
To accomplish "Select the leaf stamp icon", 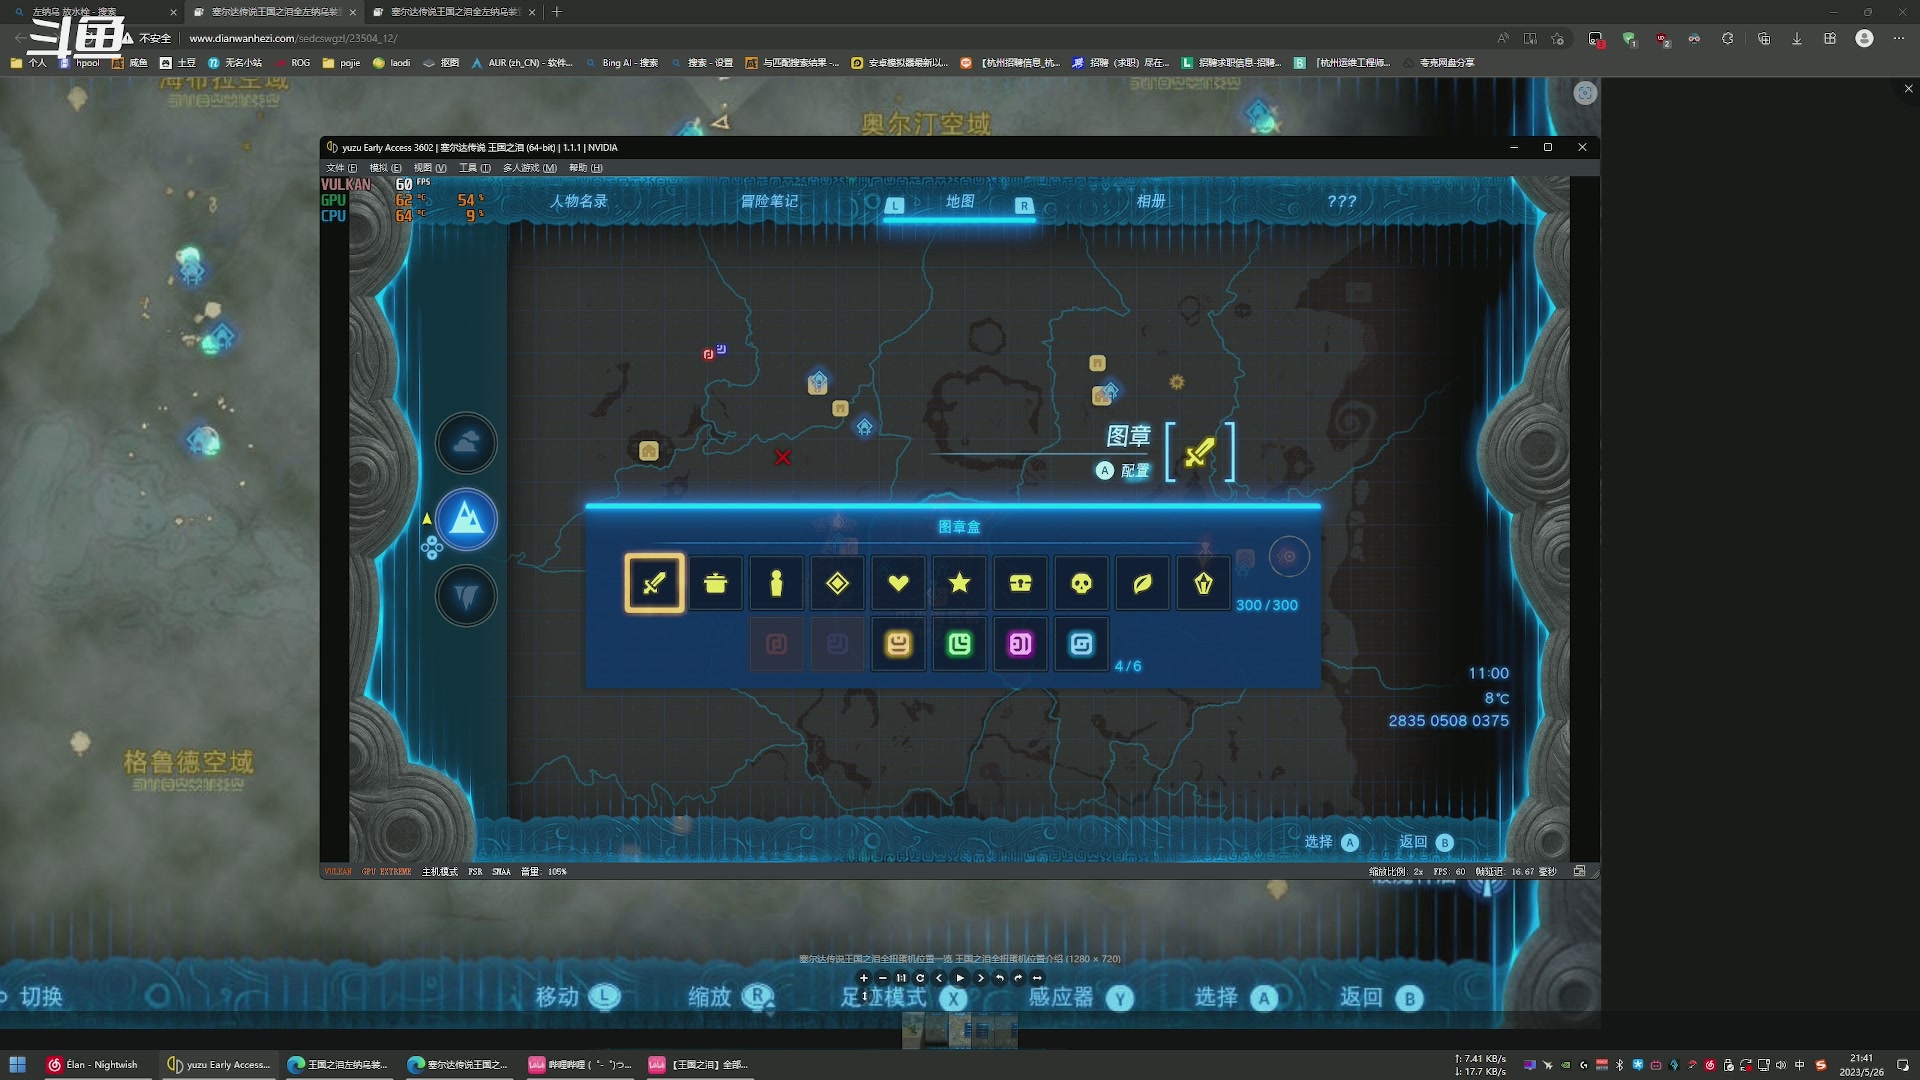I will (1143, 583).
